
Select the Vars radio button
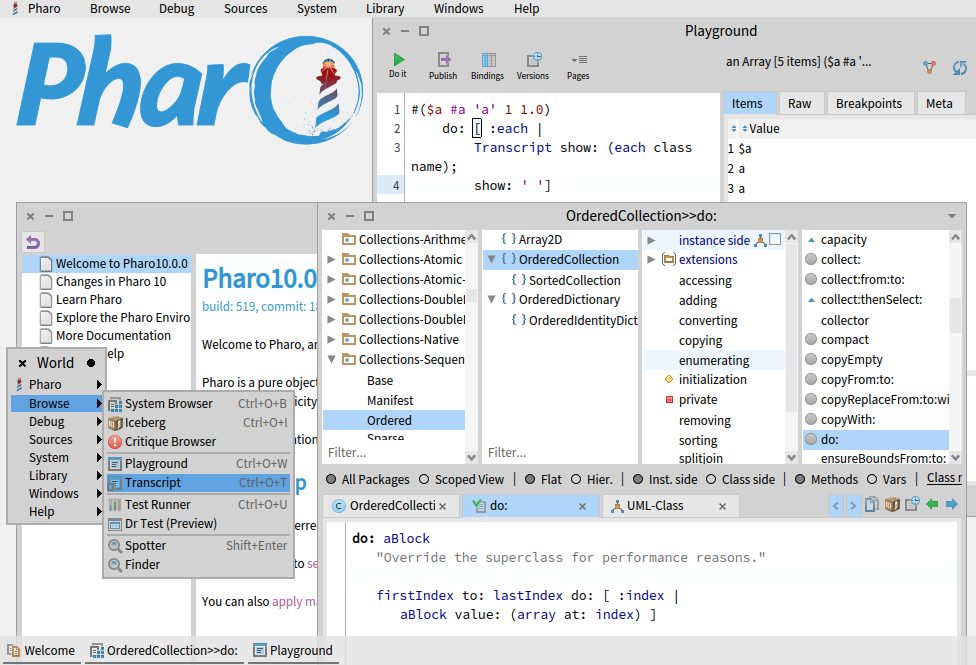872,479
